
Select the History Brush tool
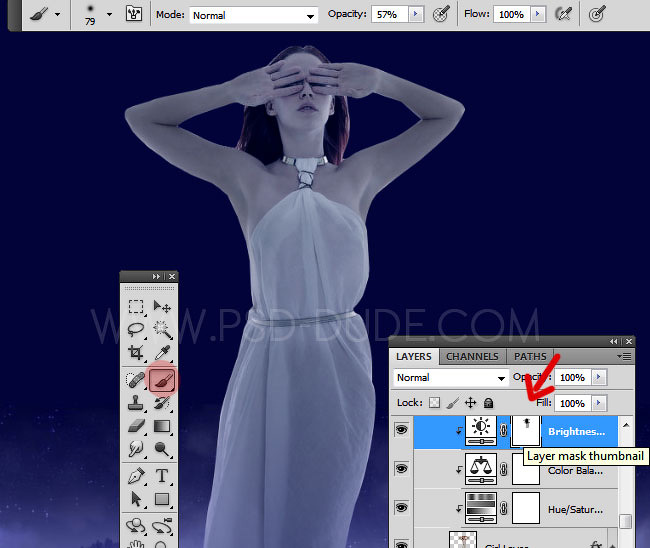[162, 403]
